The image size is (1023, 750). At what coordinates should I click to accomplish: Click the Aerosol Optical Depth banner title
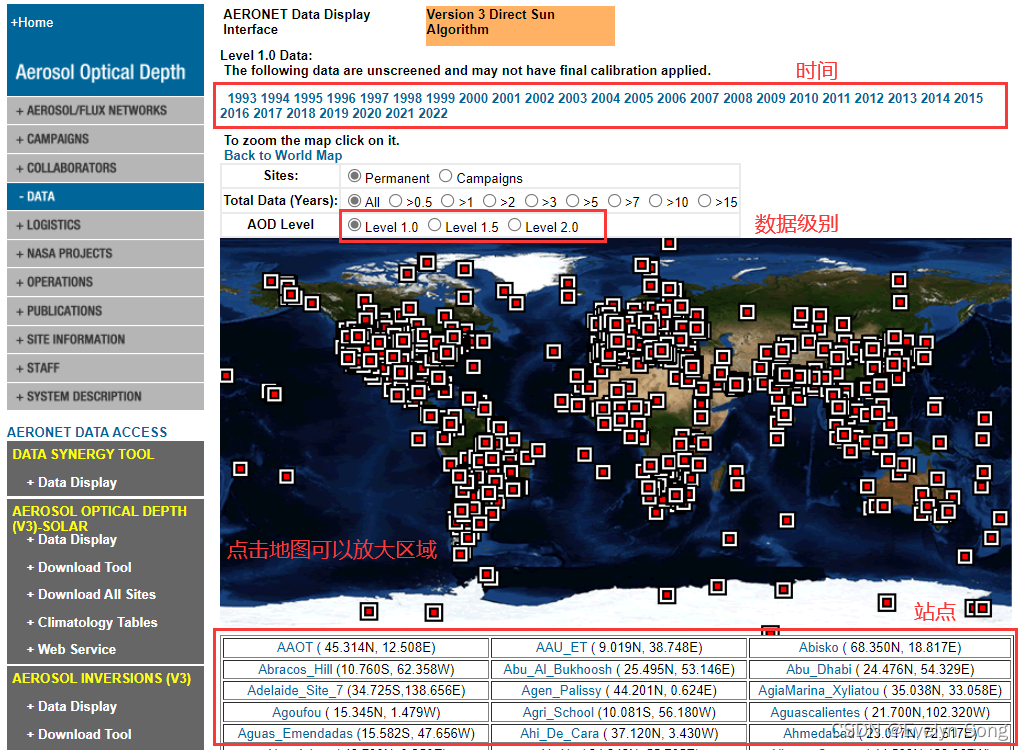point(100,72)
